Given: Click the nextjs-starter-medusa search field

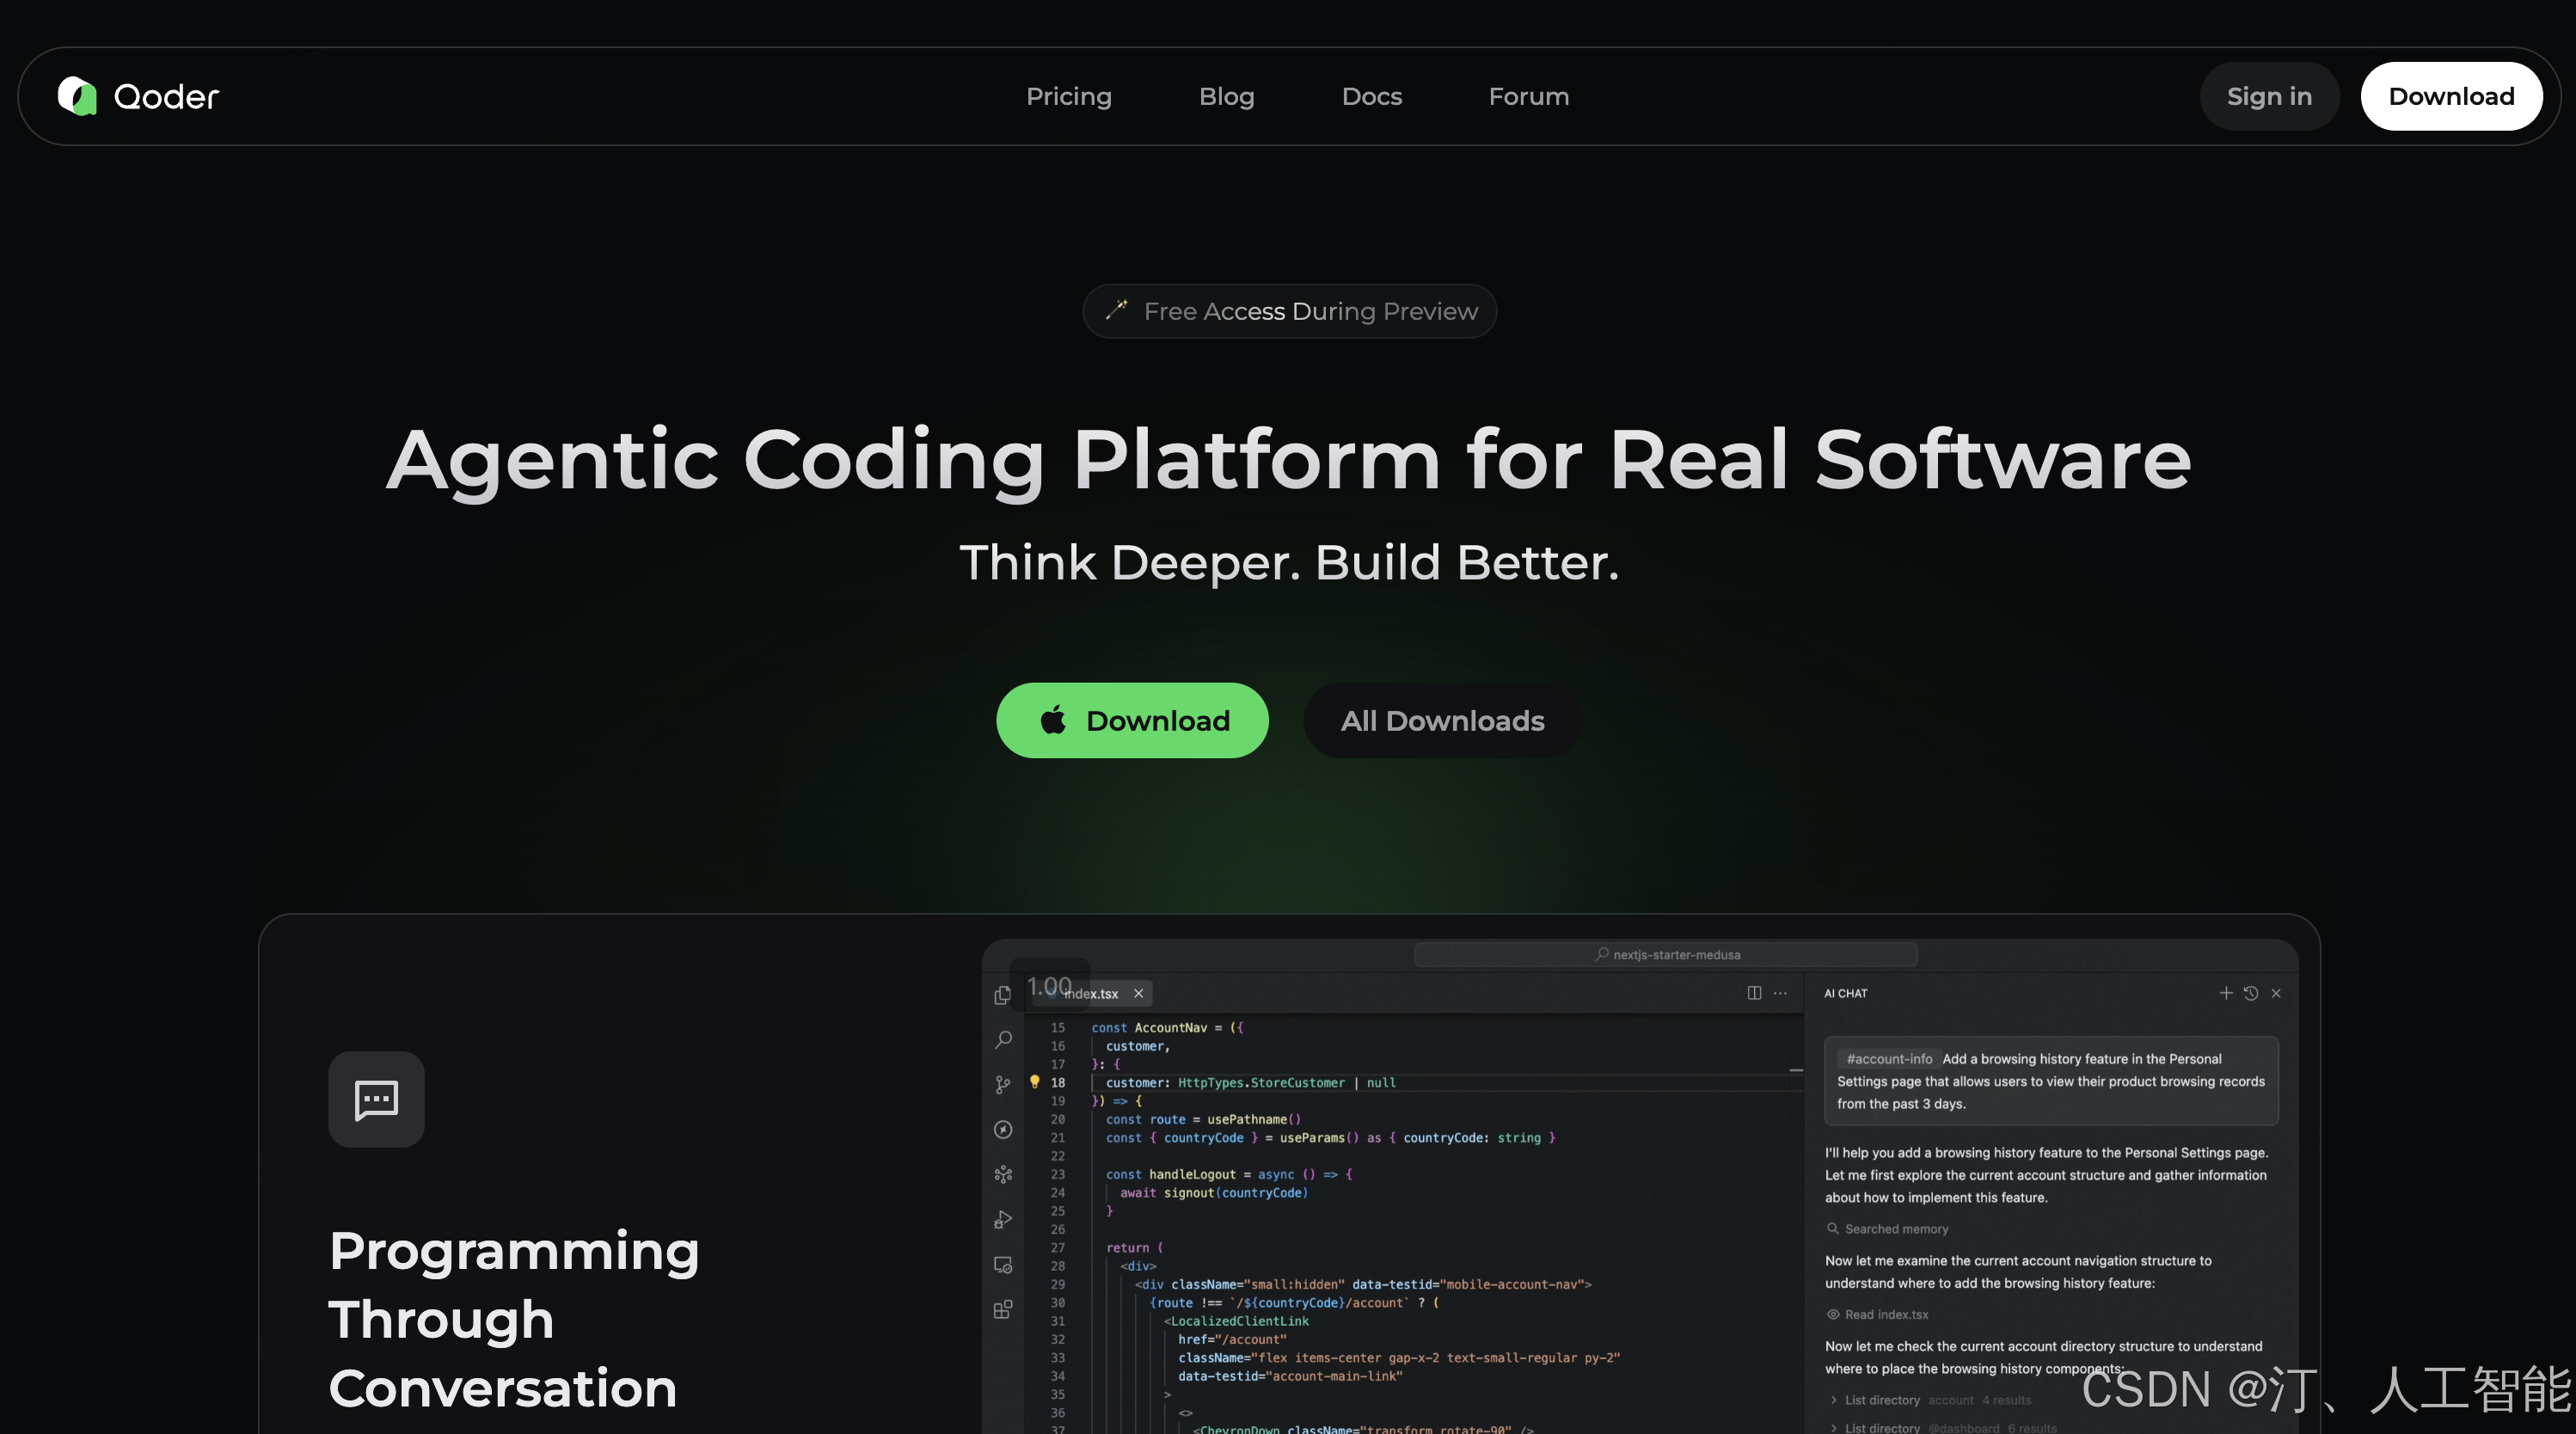Looking at the screenshot, I should 1666,954.
